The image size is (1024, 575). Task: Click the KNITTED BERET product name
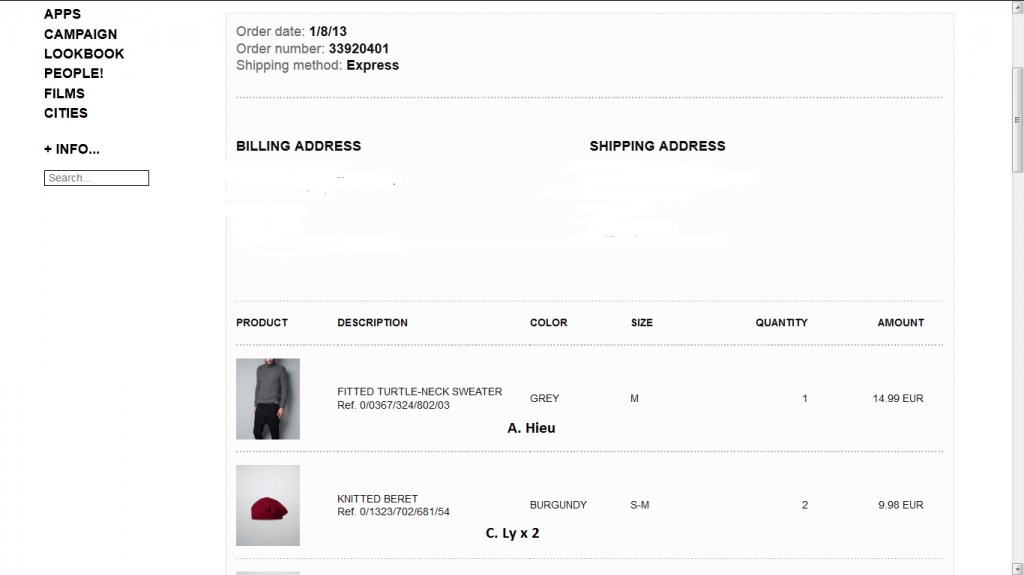[x=378, y=498]
